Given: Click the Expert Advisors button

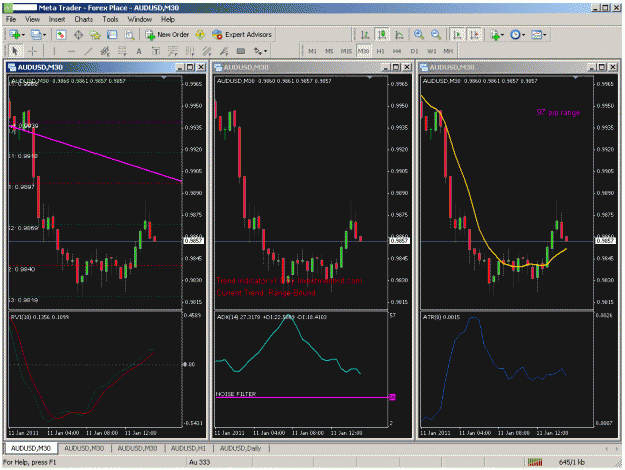Looking at the screenshot, I should (242, 35).
